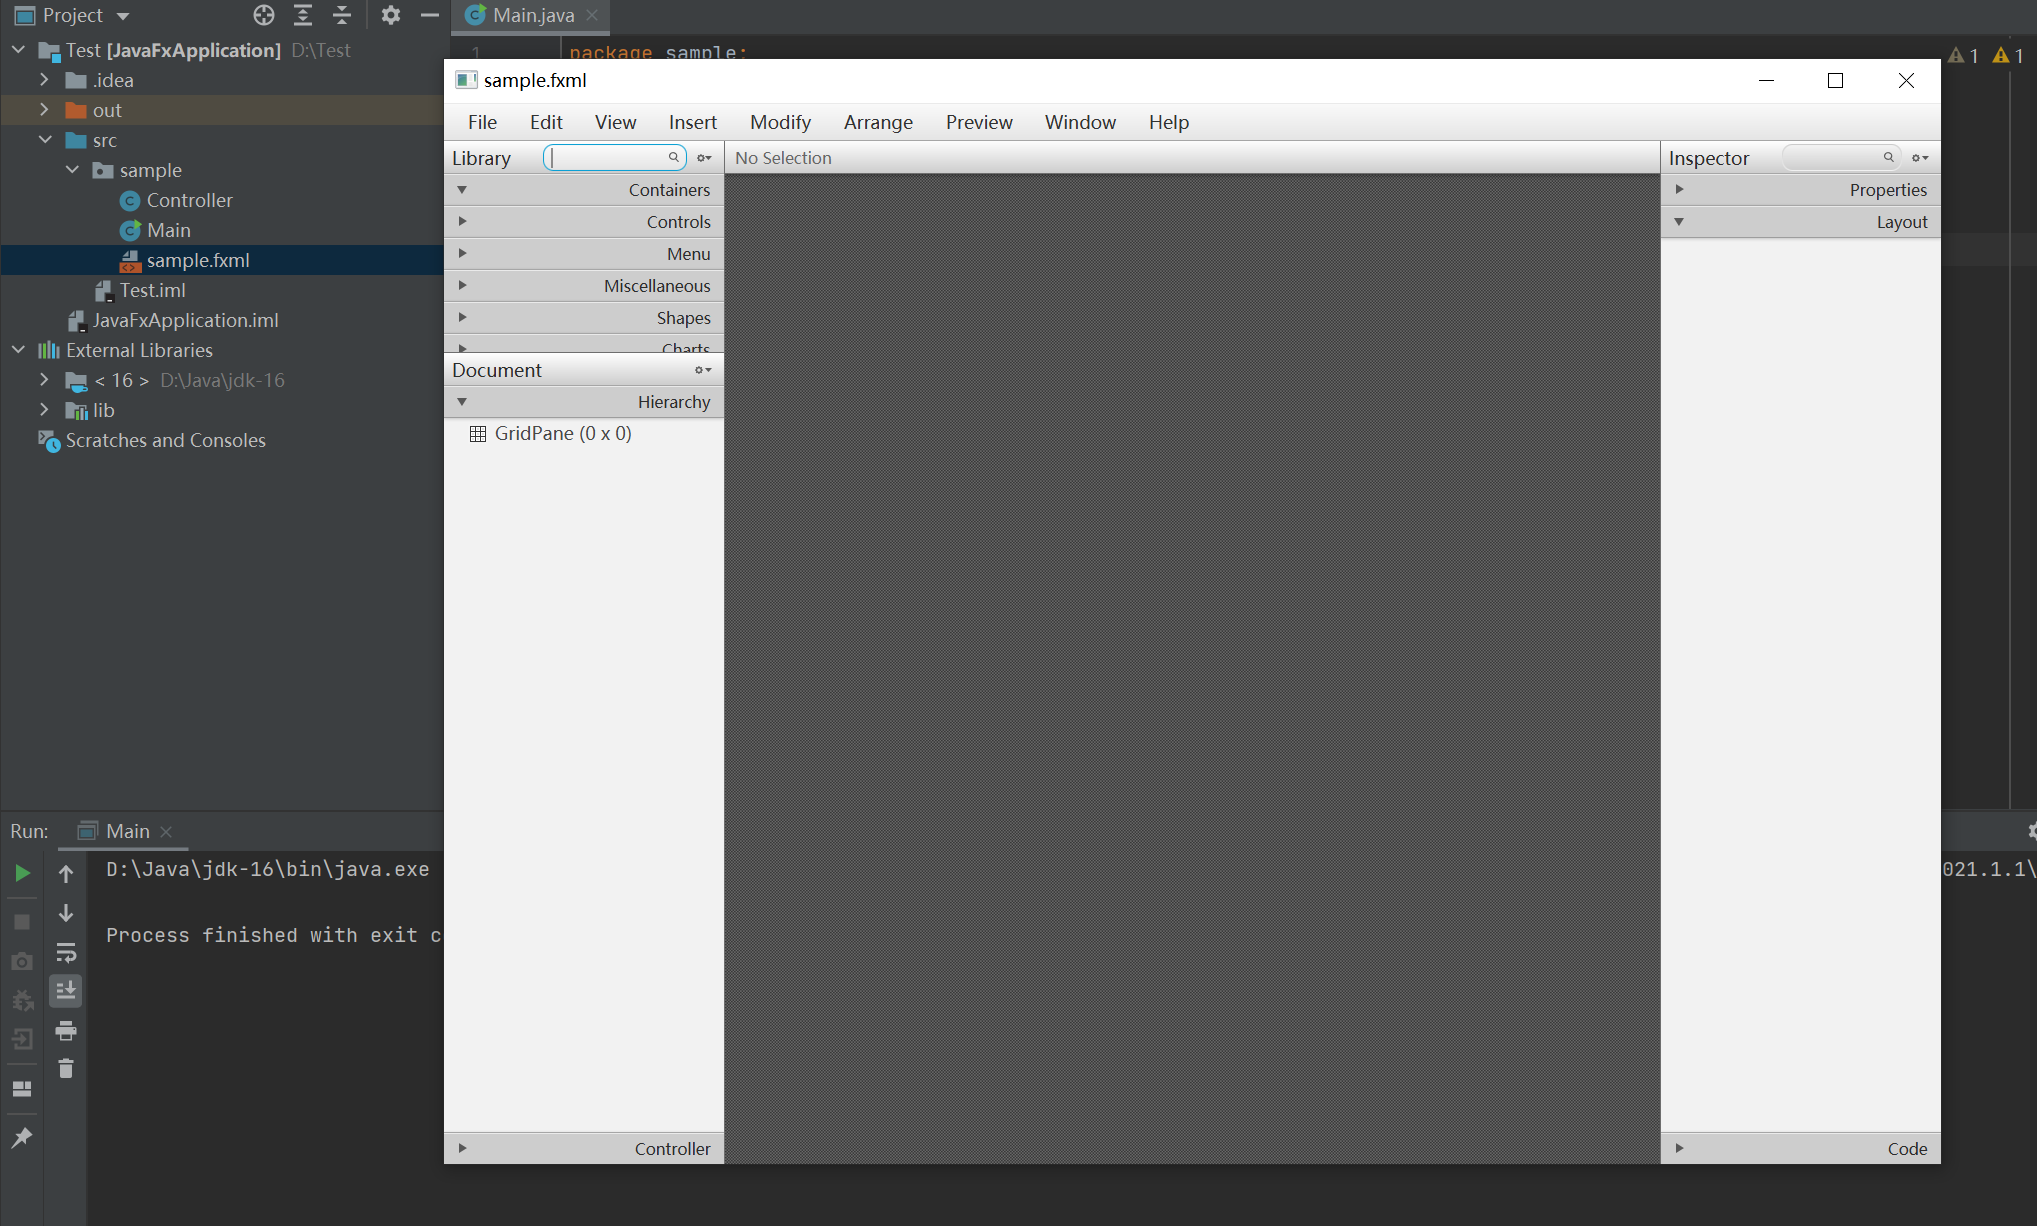The width and height of the screenshot is (2037, 1226).
Task: Open the Preview menu
Action: (978, 122)
